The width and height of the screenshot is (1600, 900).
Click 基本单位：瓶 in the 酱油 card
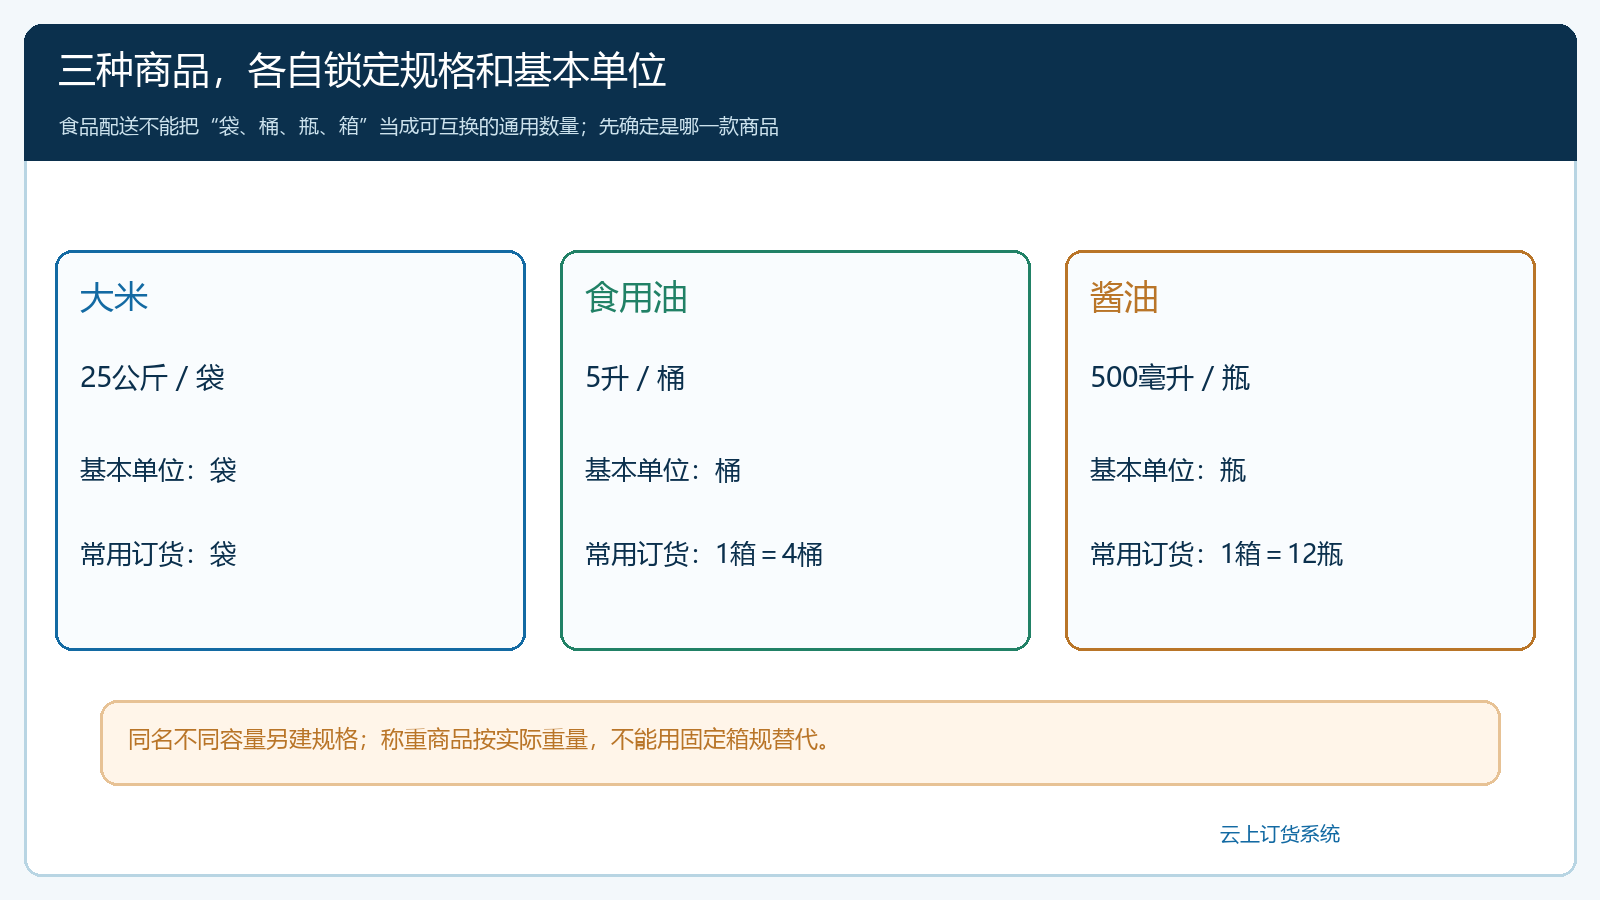point(1168,469)
